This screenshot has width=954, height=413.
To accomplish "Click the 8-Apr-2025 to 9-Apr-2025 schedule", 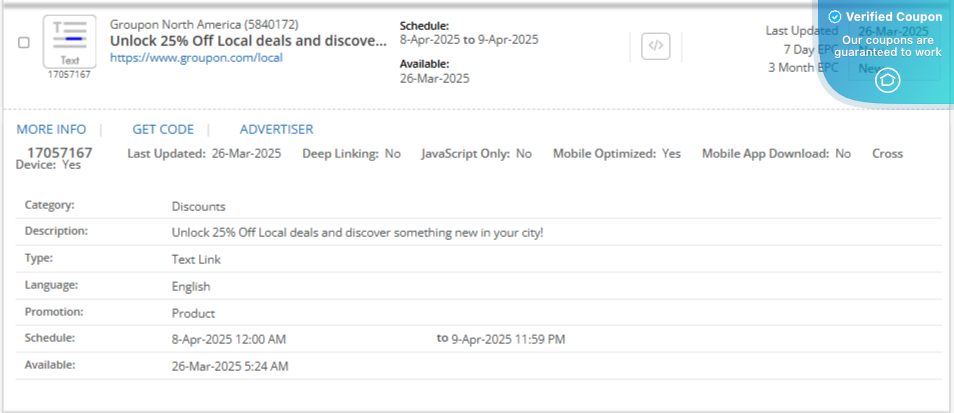I will coord(468,40).
